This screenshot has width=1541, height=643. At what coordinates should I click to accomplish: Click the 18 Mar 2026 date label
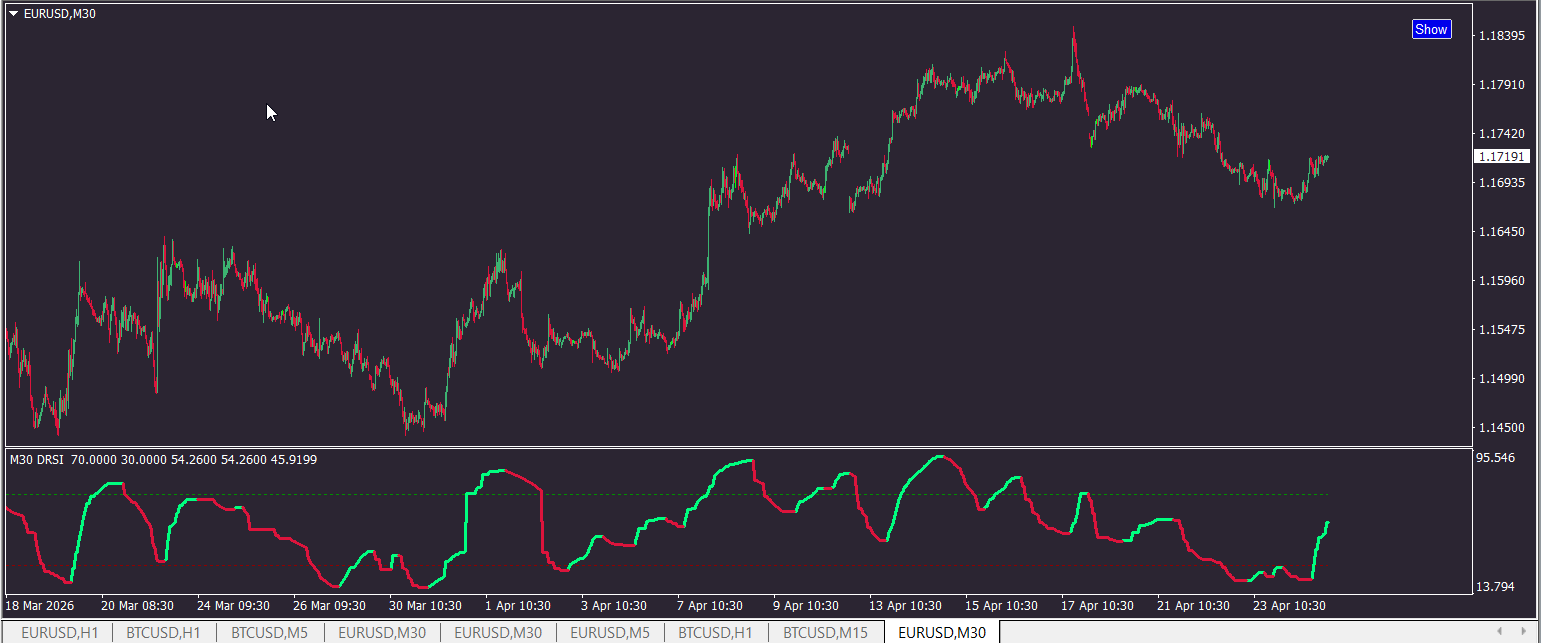tap(40, 606)
